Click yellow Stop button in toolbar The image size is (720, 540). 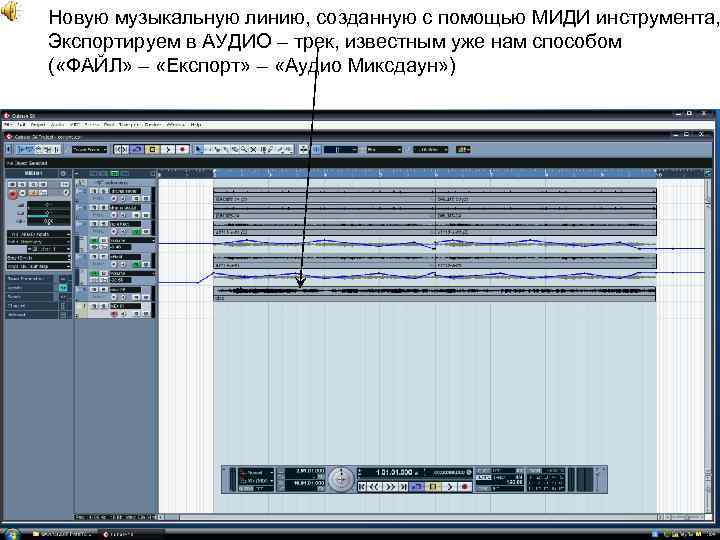pyautogui.click(x=152, y=149)
